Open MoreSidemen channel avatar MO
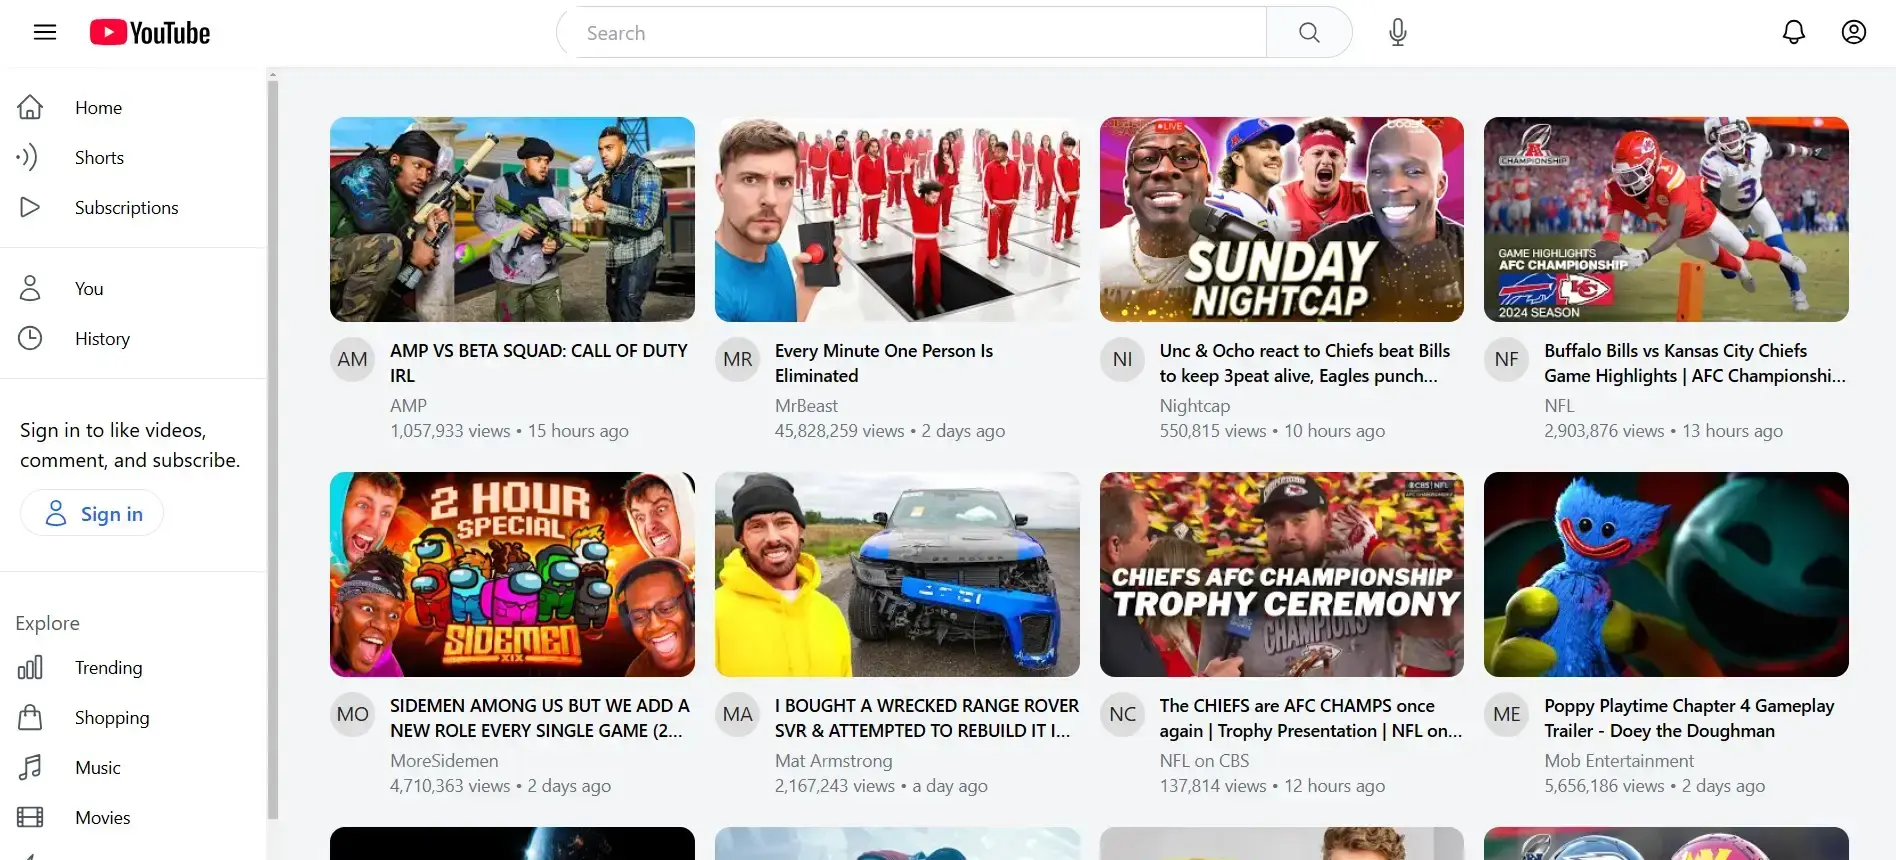 point(352,714)
